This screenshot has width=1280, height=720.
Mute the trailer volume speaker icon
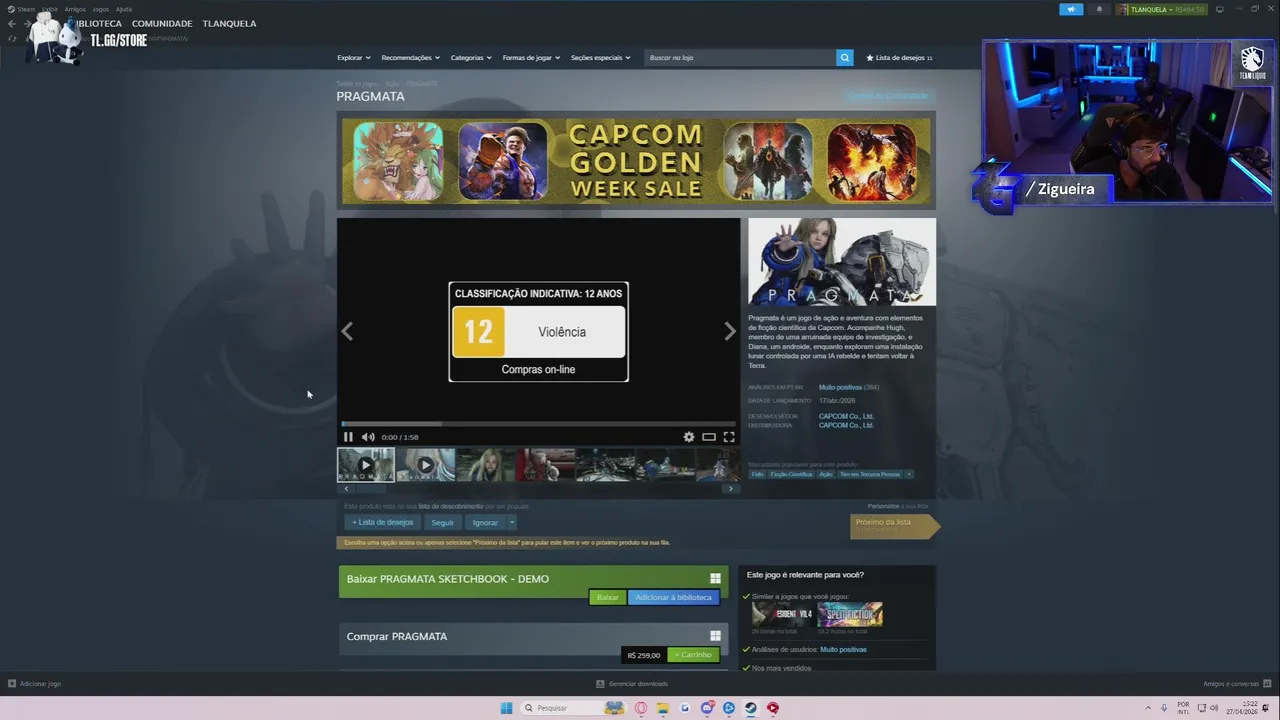pyautogui.click(x=368, y=437)
